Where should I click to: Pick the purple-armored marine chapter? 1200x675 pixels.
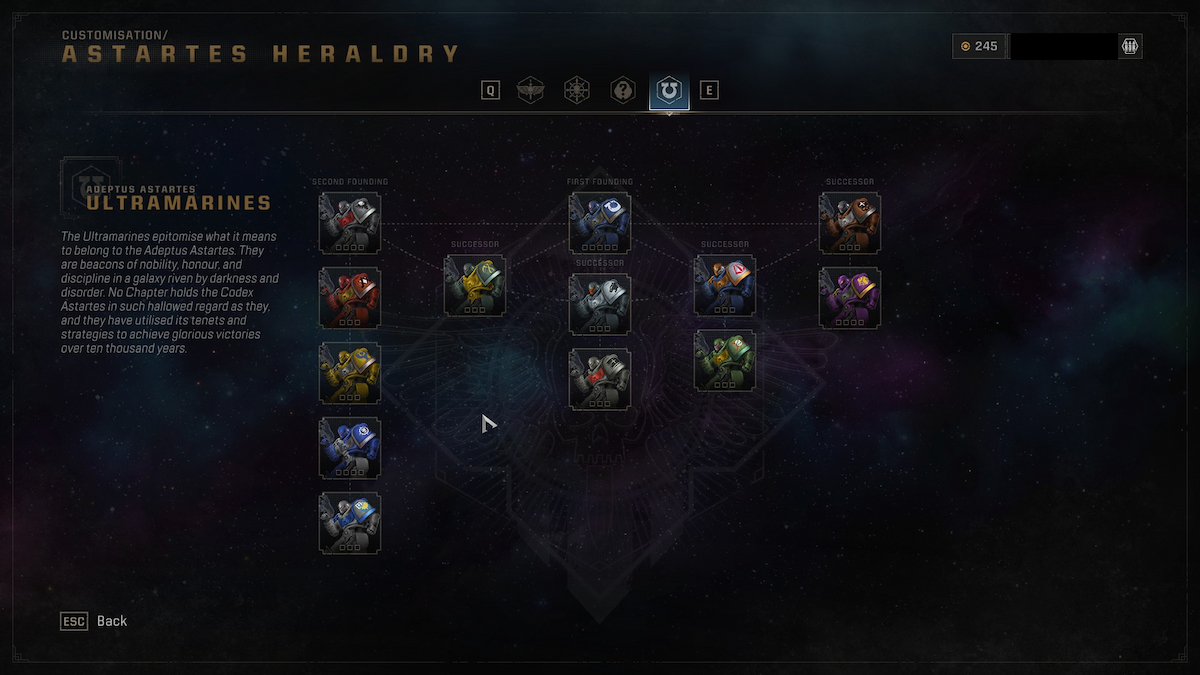click(850, 298)
